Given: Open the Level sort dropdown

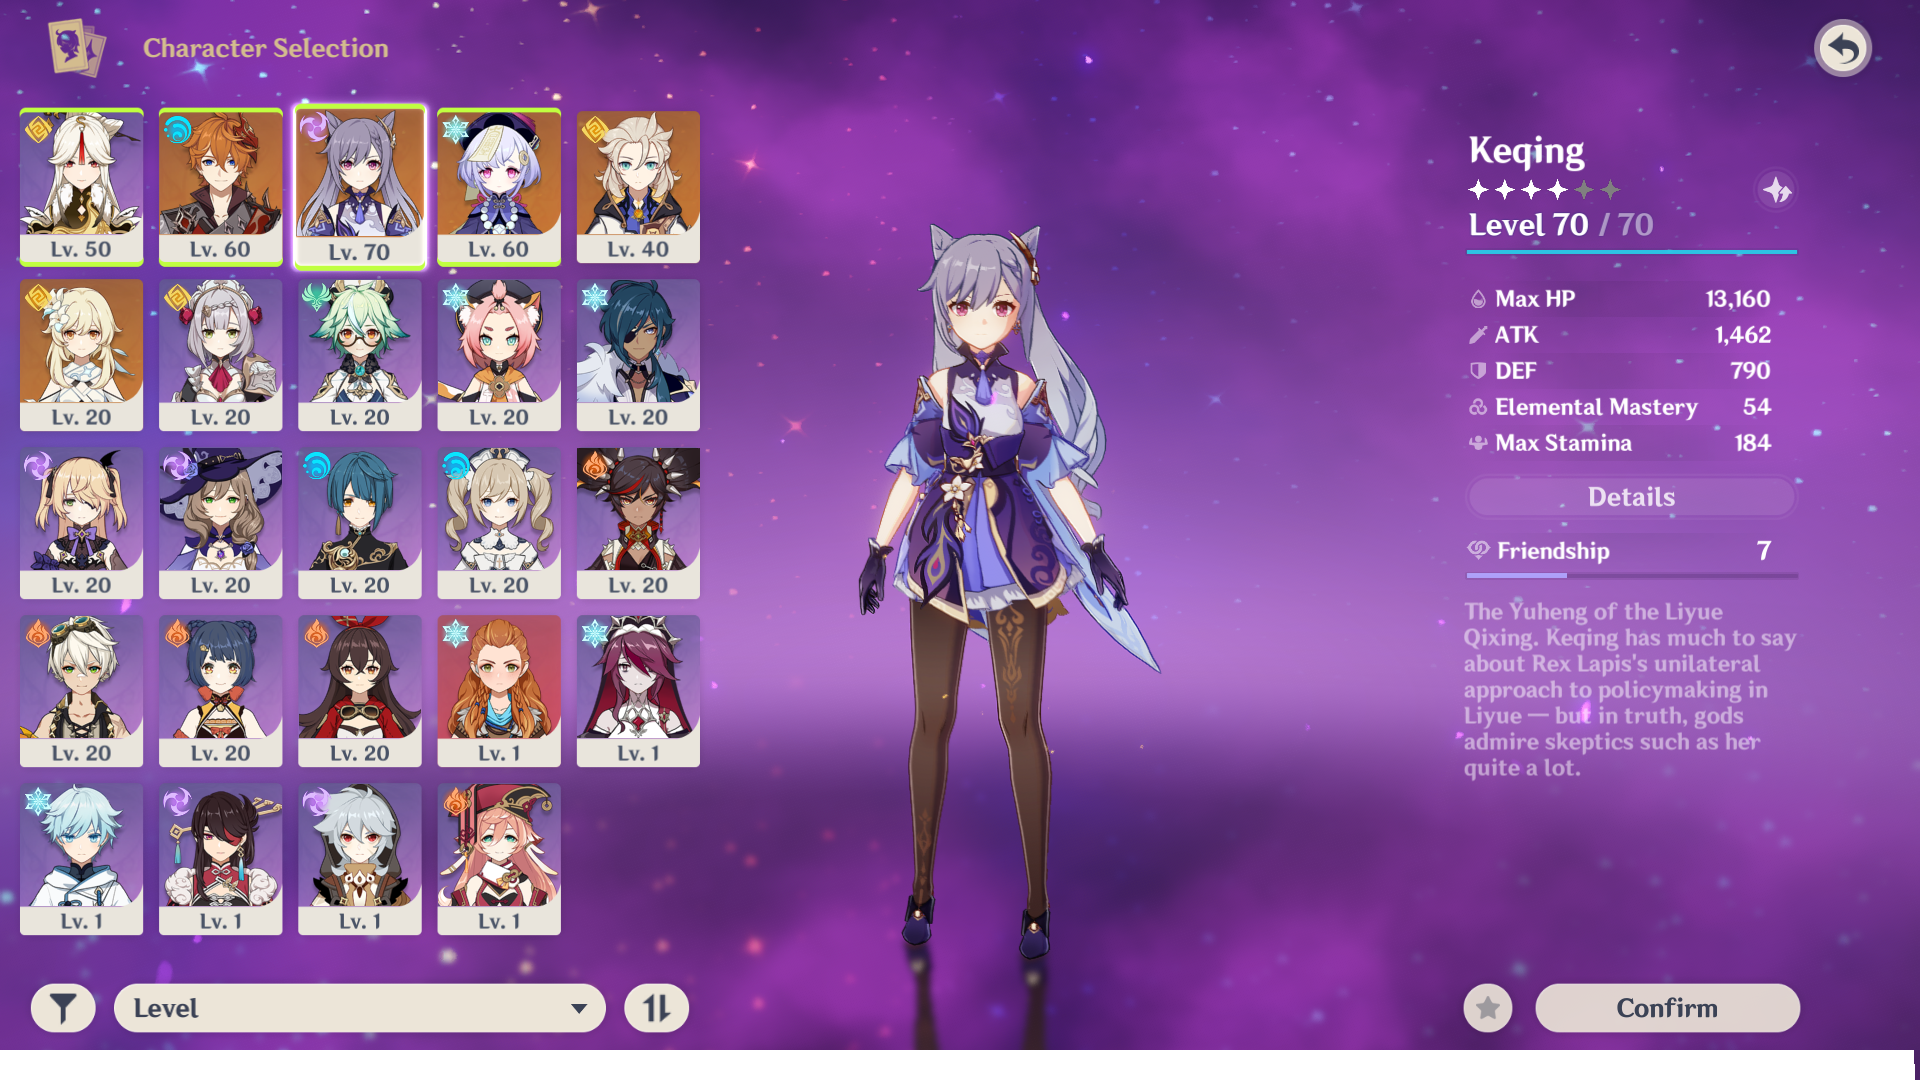Looking at the screenshot, I should [360, 1008].
